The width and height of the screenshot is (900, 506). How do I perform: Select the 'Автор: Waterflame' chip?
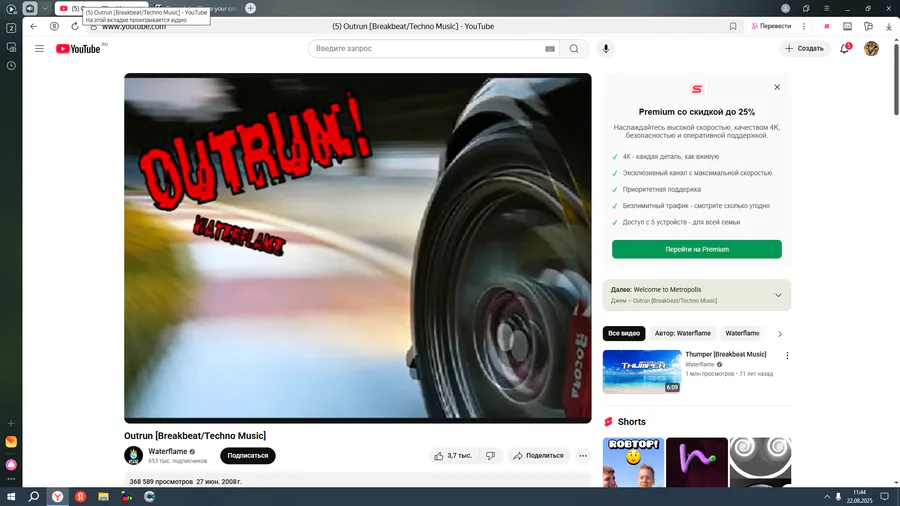(682, 333)
